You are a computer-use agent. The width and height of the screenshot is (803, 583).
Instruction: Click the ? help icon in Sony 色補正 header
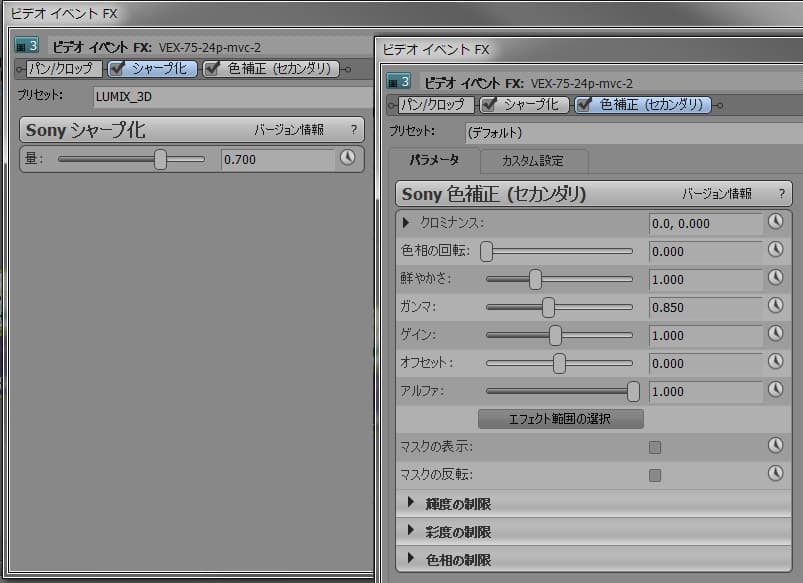coord(781,194)
